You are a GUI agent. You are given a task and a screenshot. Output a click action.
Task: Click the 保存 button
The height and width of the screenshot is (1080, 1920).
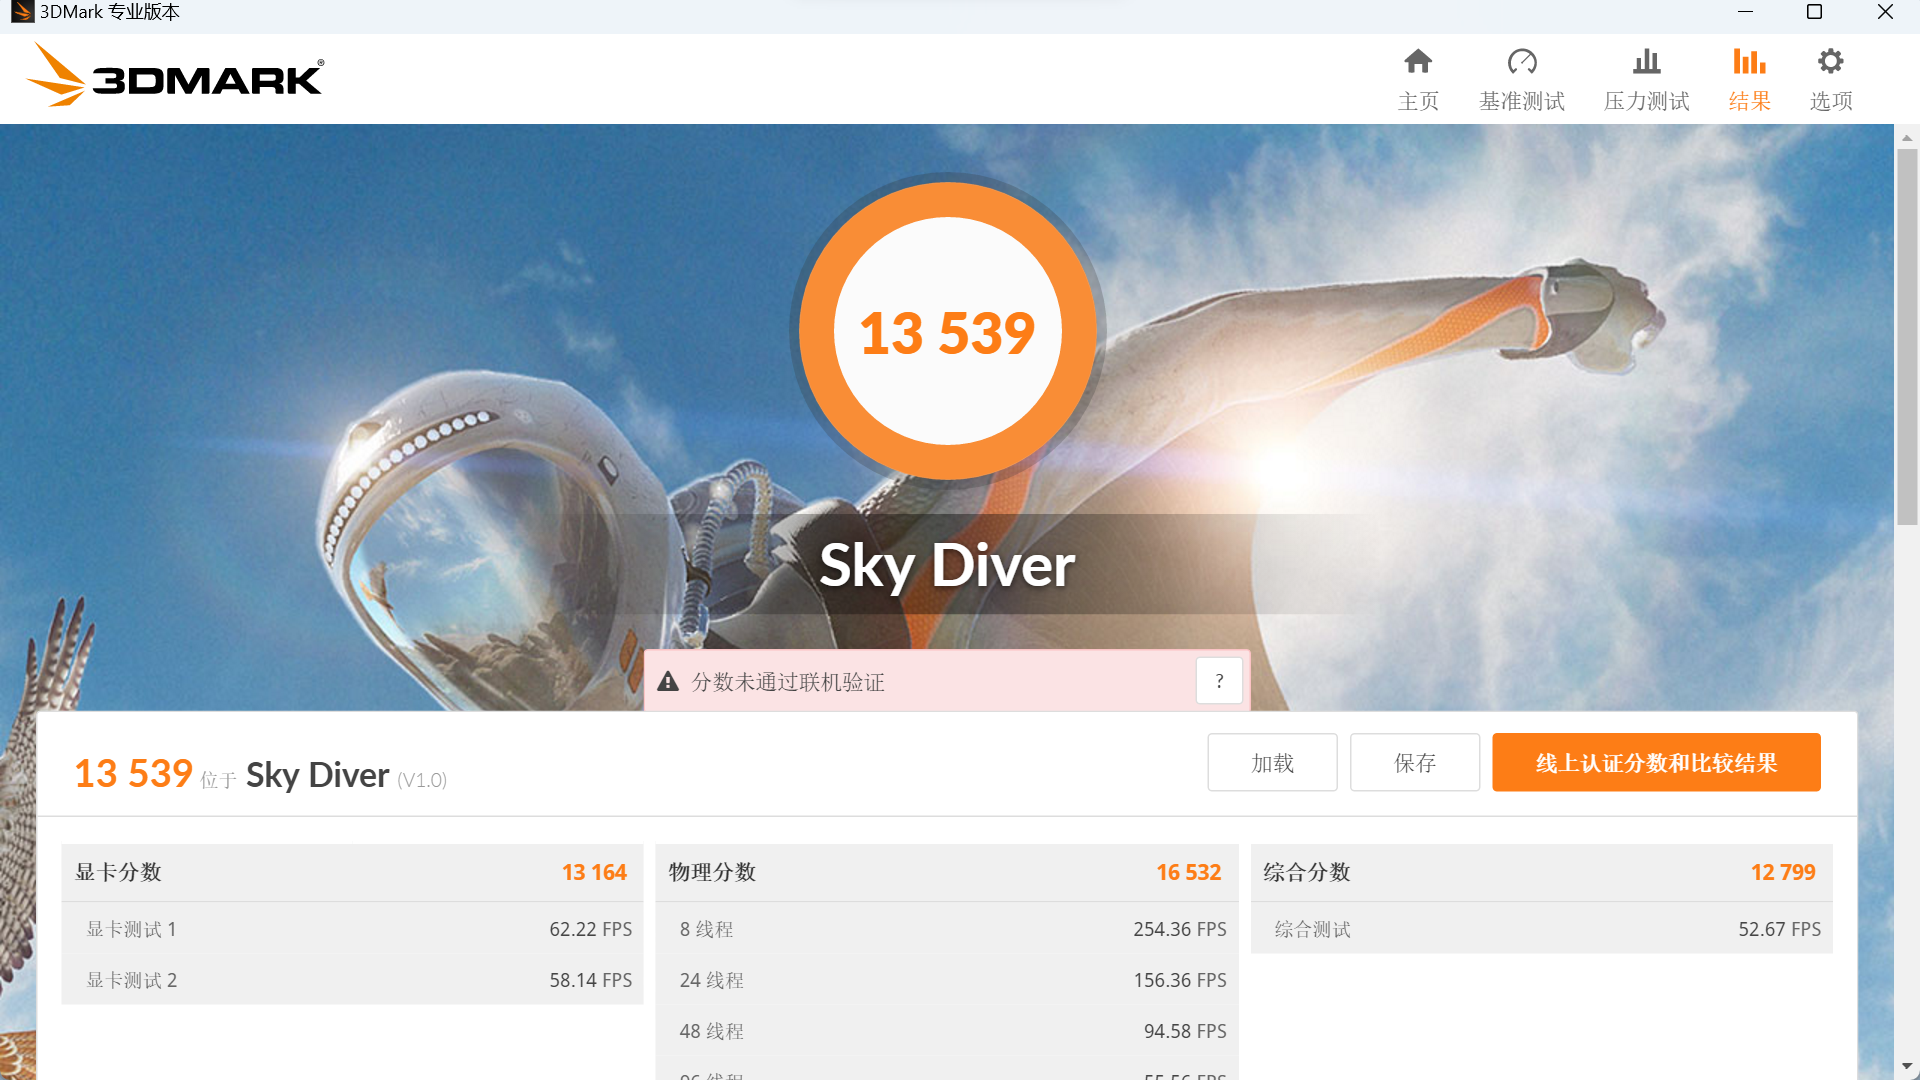(x=1415, y=763)
